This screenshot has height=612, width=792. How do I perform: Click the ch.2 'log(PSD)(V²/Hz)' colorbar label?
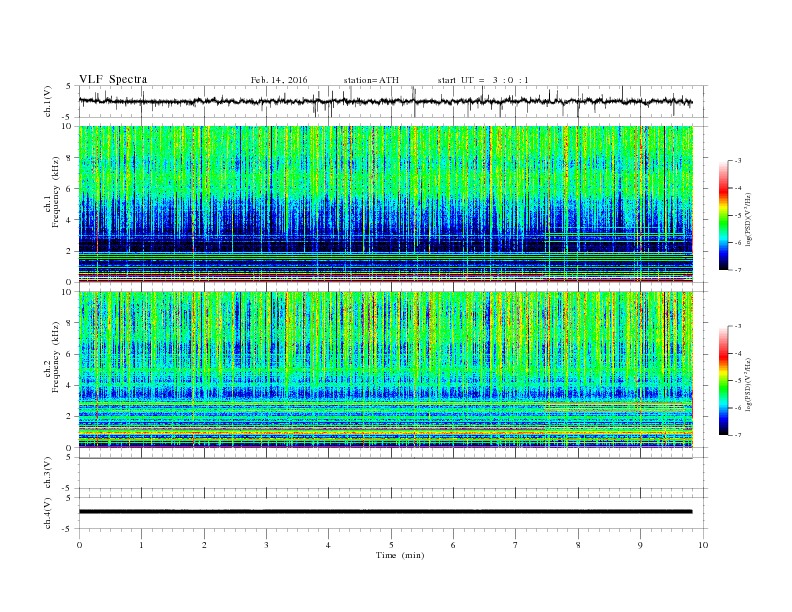click(748, 384)
